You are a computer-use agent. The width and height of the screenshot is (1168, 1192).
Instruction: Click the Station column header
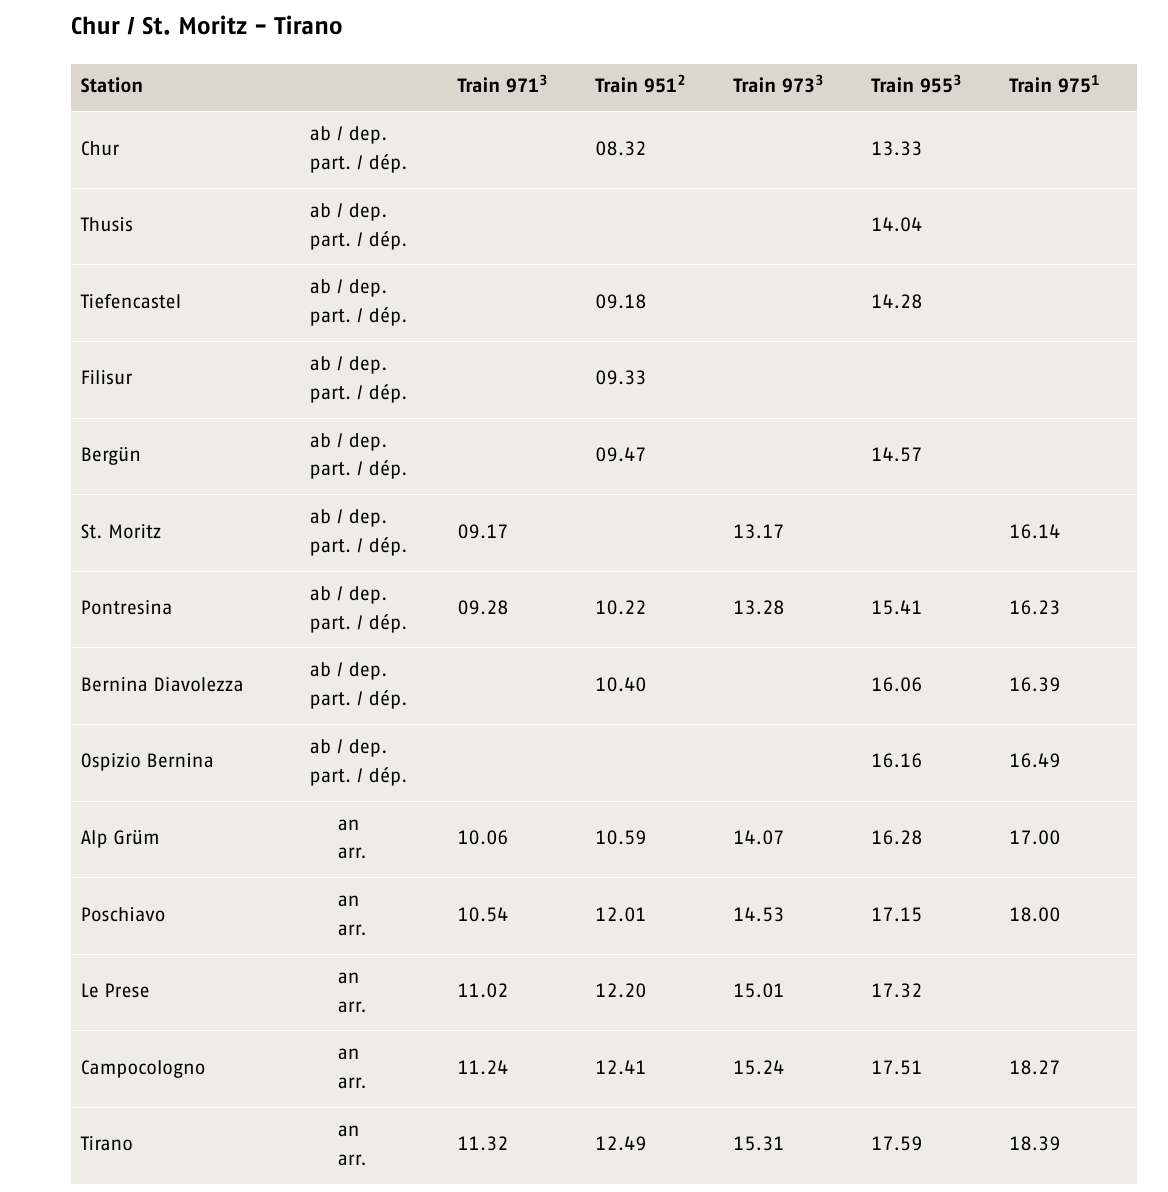112,85
